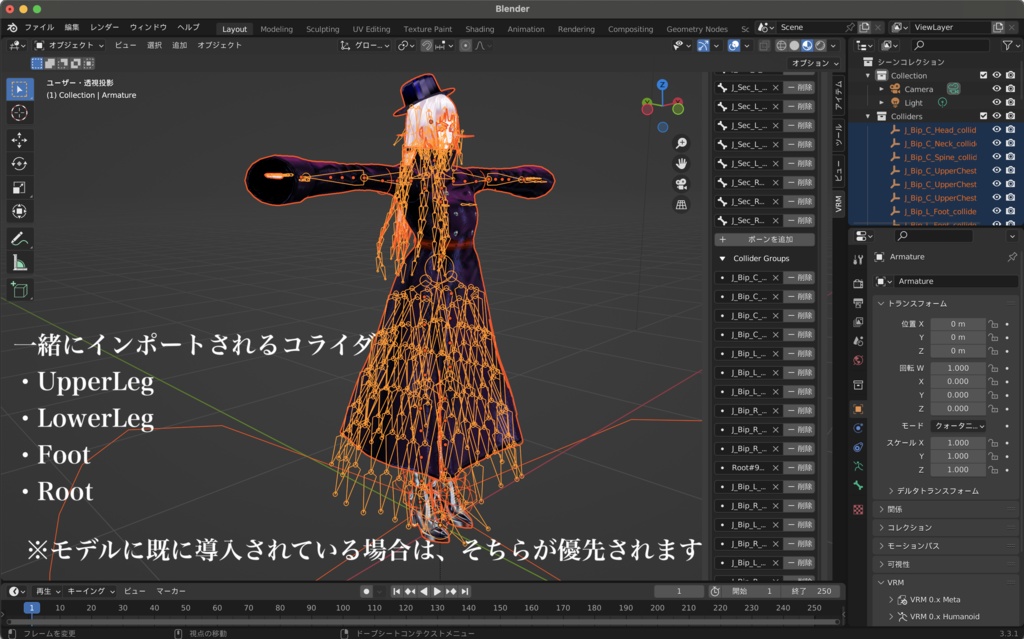
Task: Click the jump-to-end playback control
Action: click(x=464, y=591)
